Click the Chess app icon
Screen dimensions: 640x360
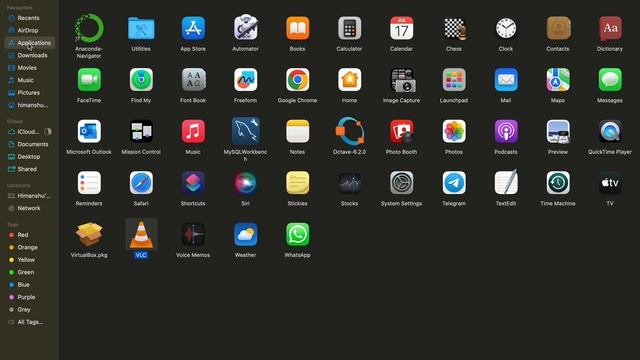click(454, 28)
